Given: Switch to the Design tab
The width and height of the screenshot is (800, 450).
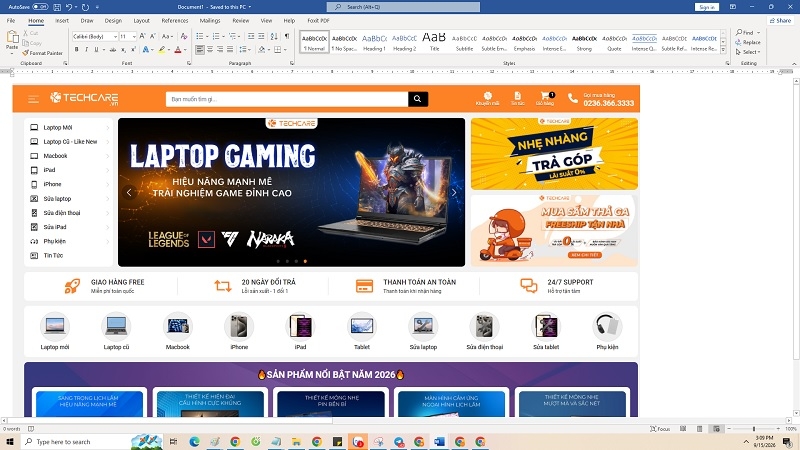Looking at the screenshot, I should (113, 21).
